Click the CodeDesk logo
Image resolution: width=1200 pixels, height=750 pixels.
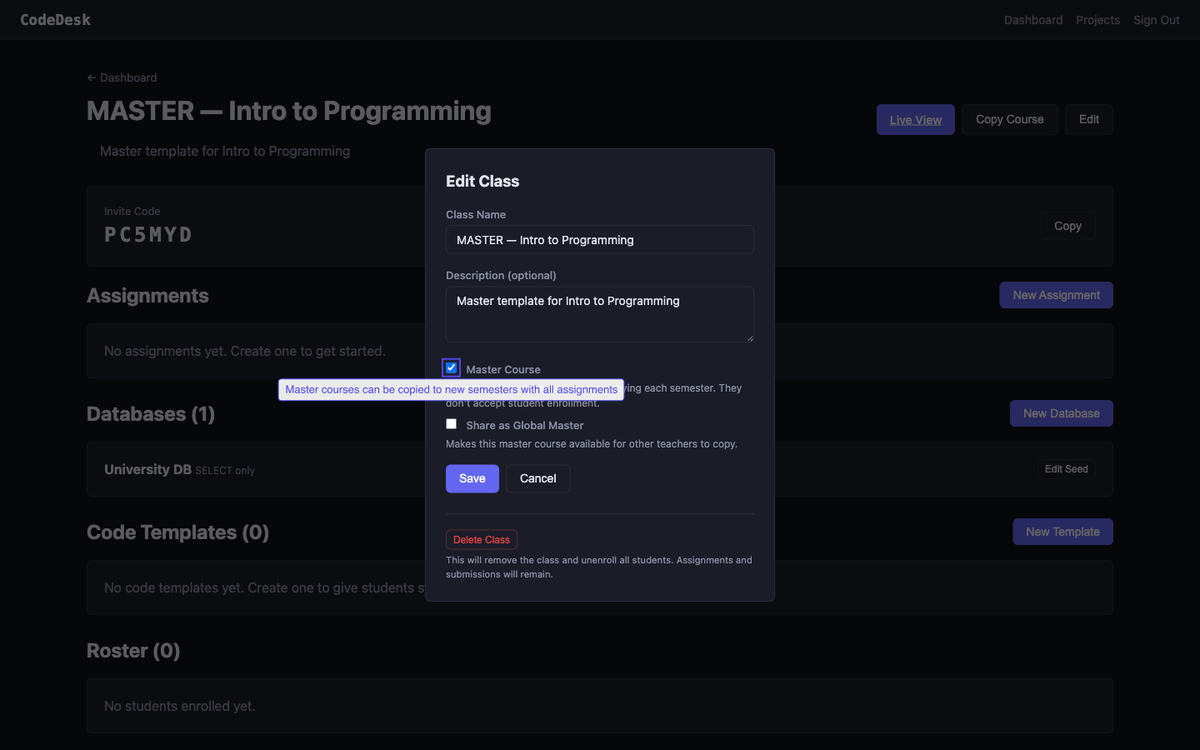coord(55,19)
